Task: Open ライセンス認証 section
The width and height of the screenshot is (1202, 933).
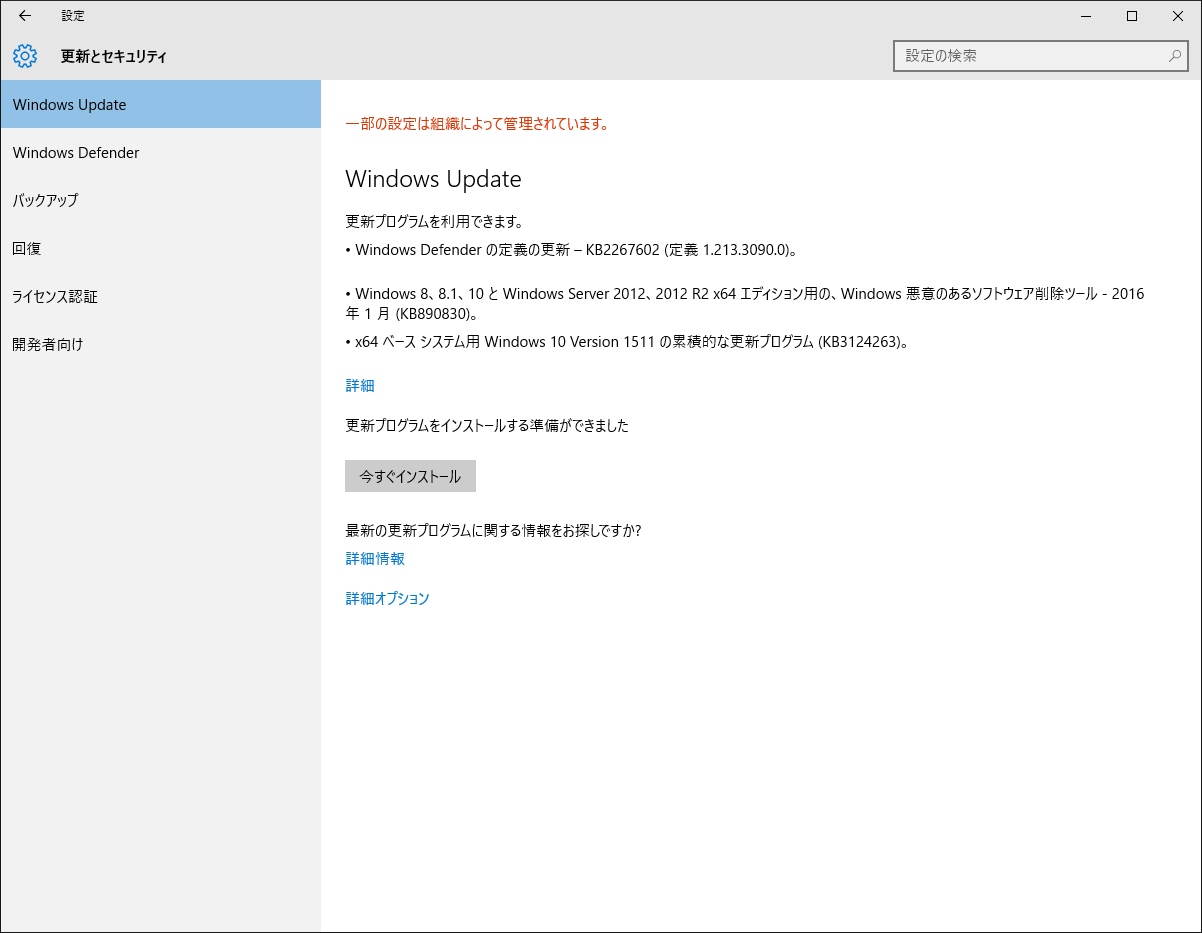Action: coord(161,296)
